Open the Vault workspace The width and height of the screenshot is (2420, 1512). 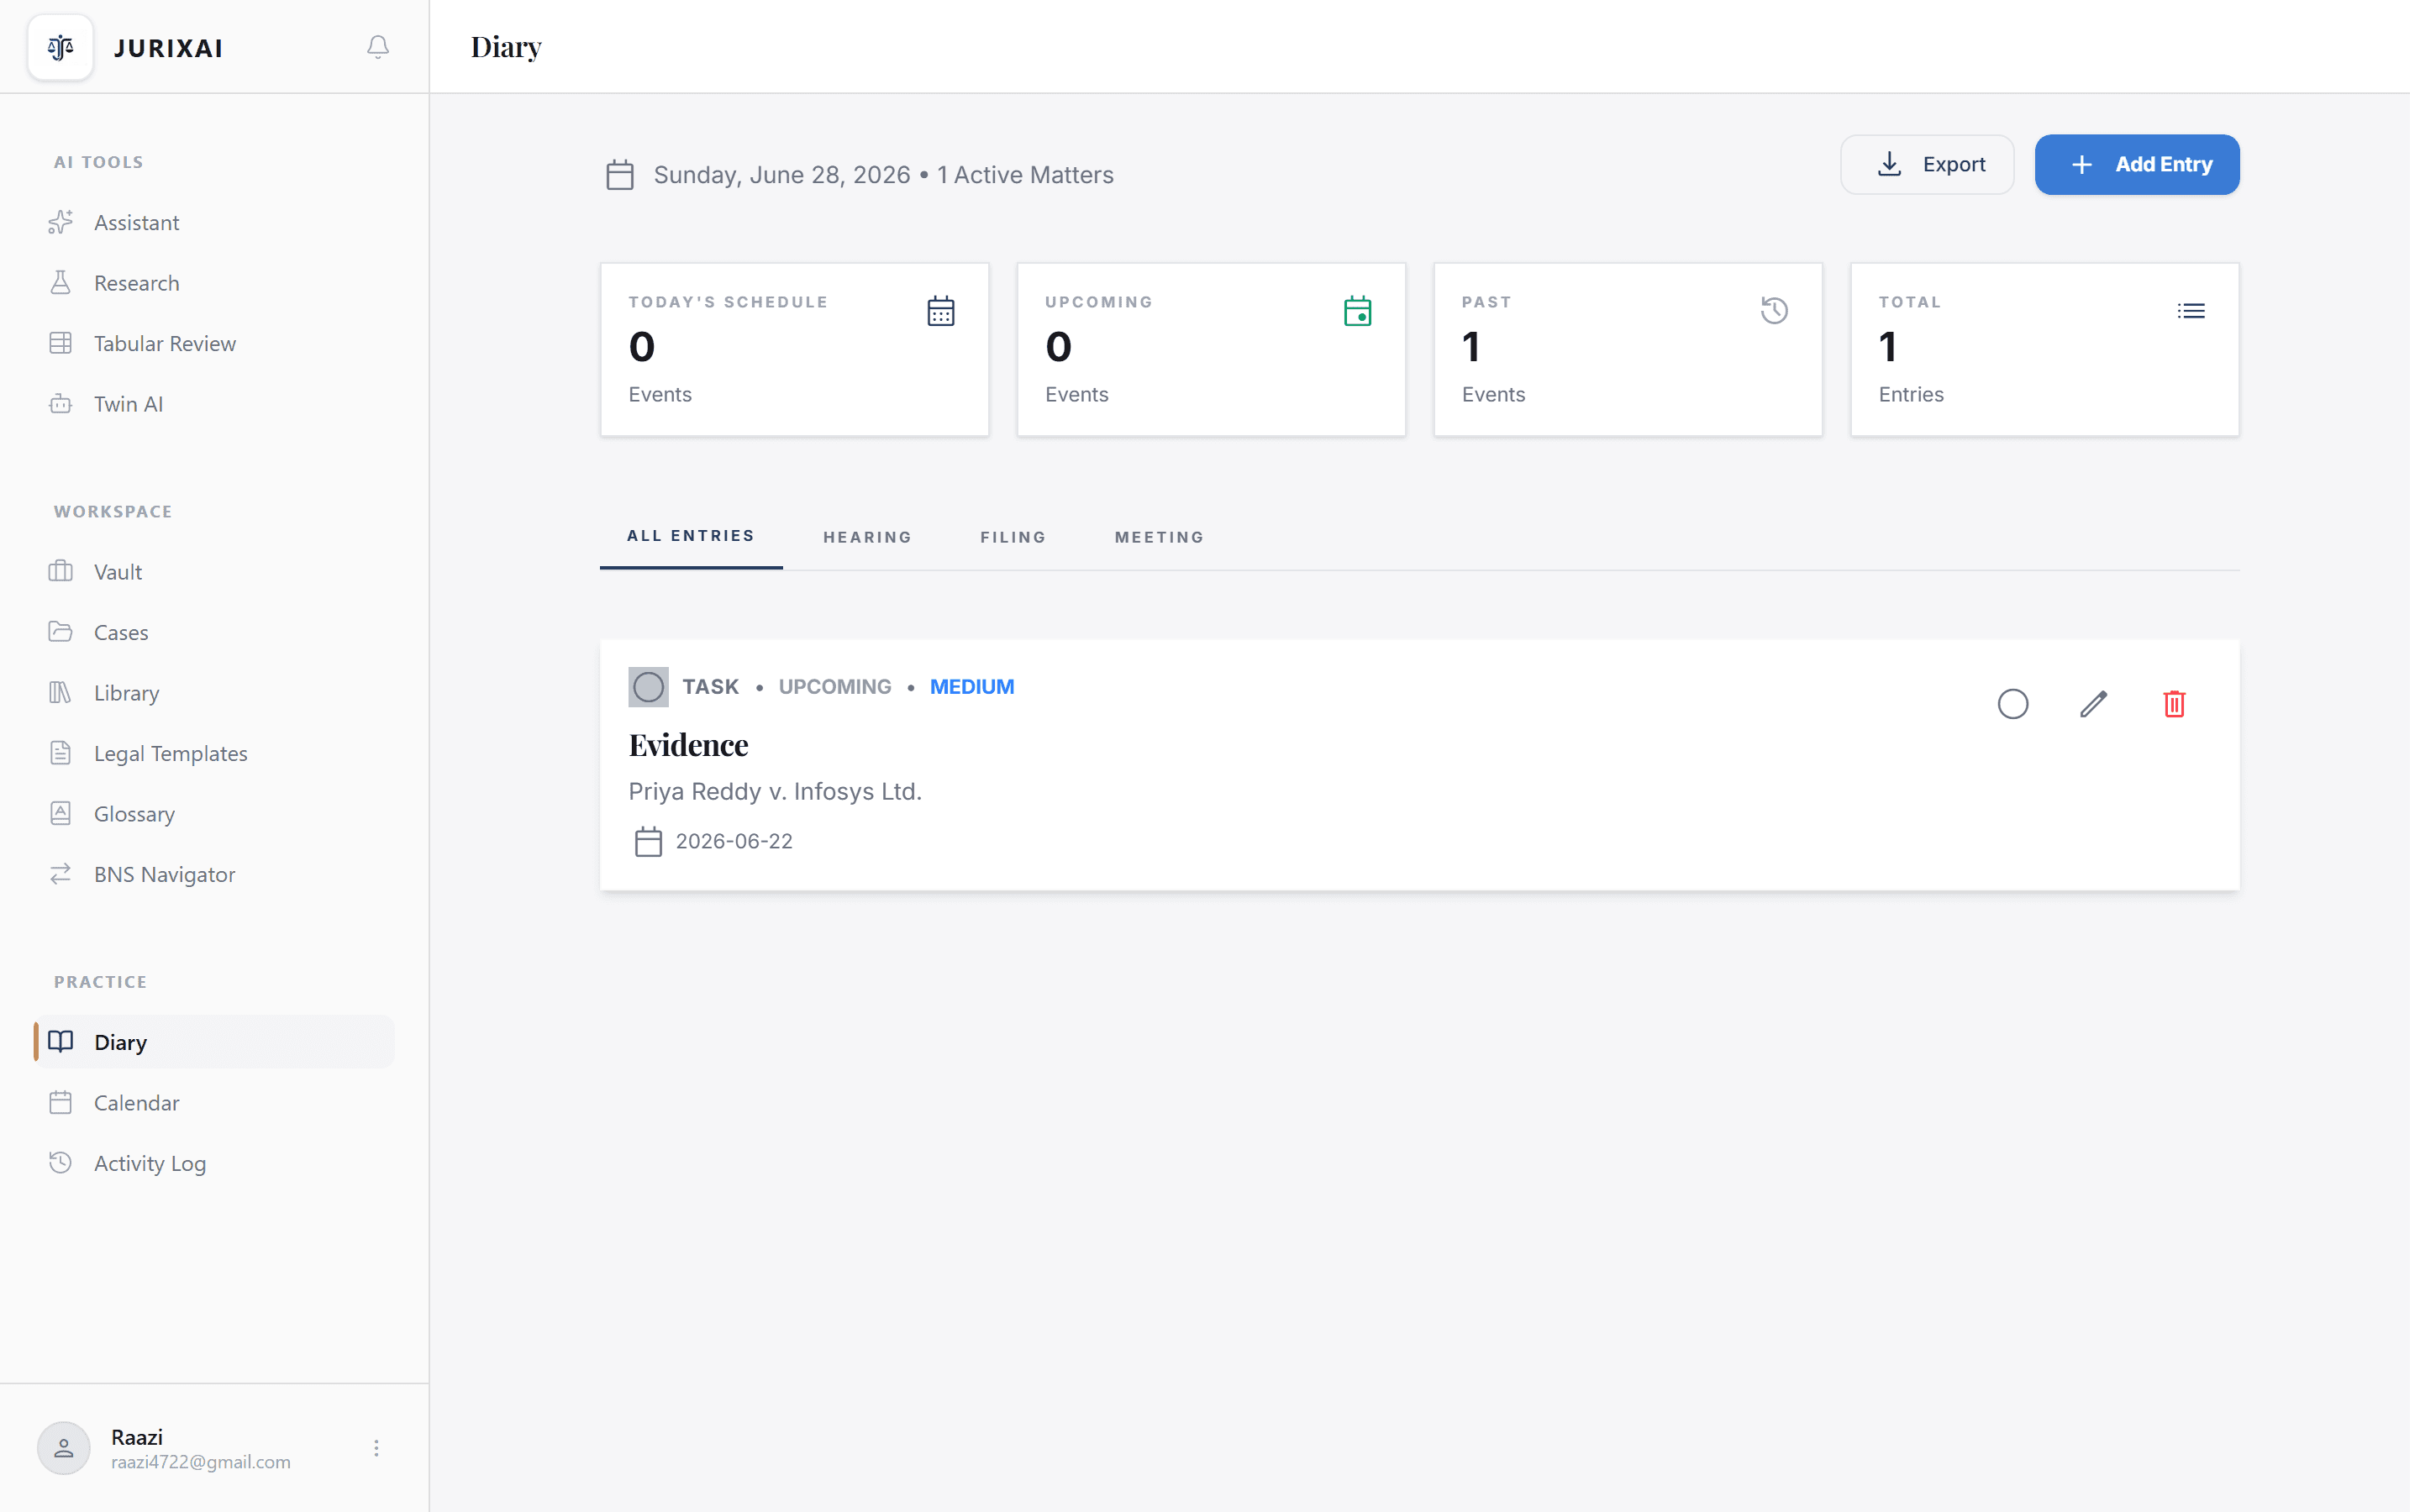pyautogui.click(x=214, y=572)
